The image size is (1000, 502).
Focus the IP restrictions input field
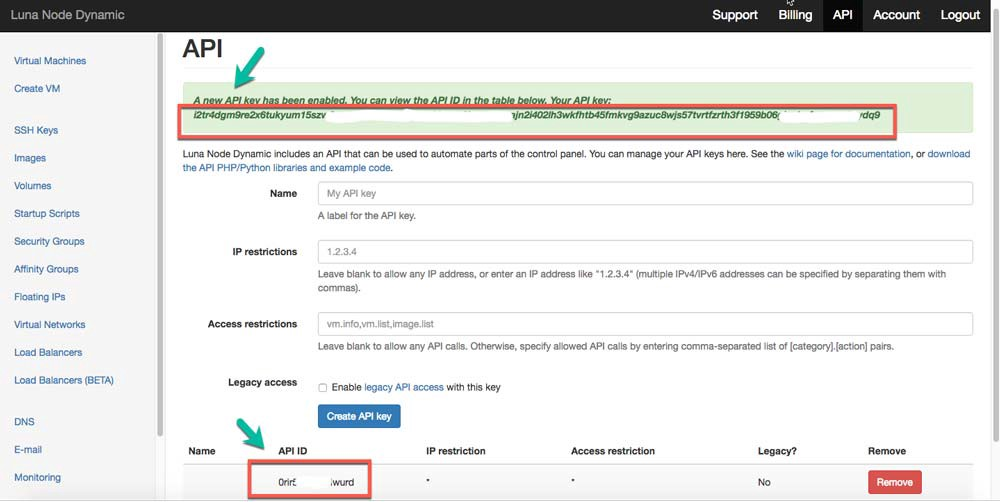645,251
